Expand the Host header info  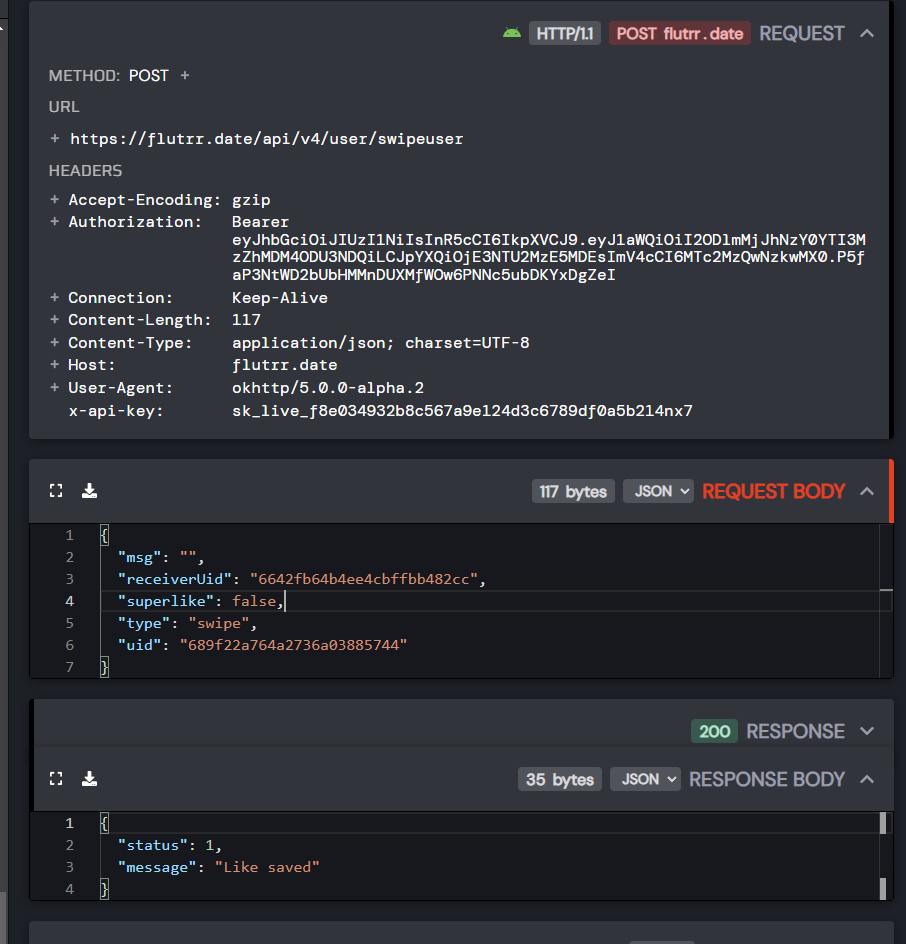[55, 365]
